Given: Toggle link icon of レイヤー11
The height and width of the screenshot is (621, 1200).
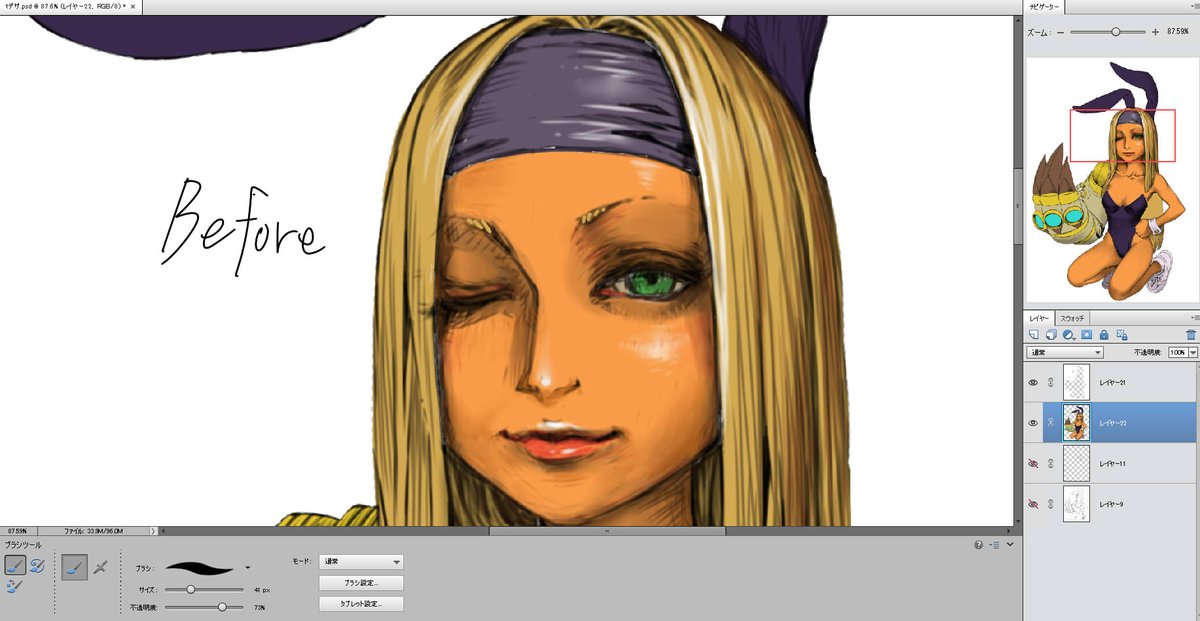Looking at the screenshot, I should [x=1050, y=463].
